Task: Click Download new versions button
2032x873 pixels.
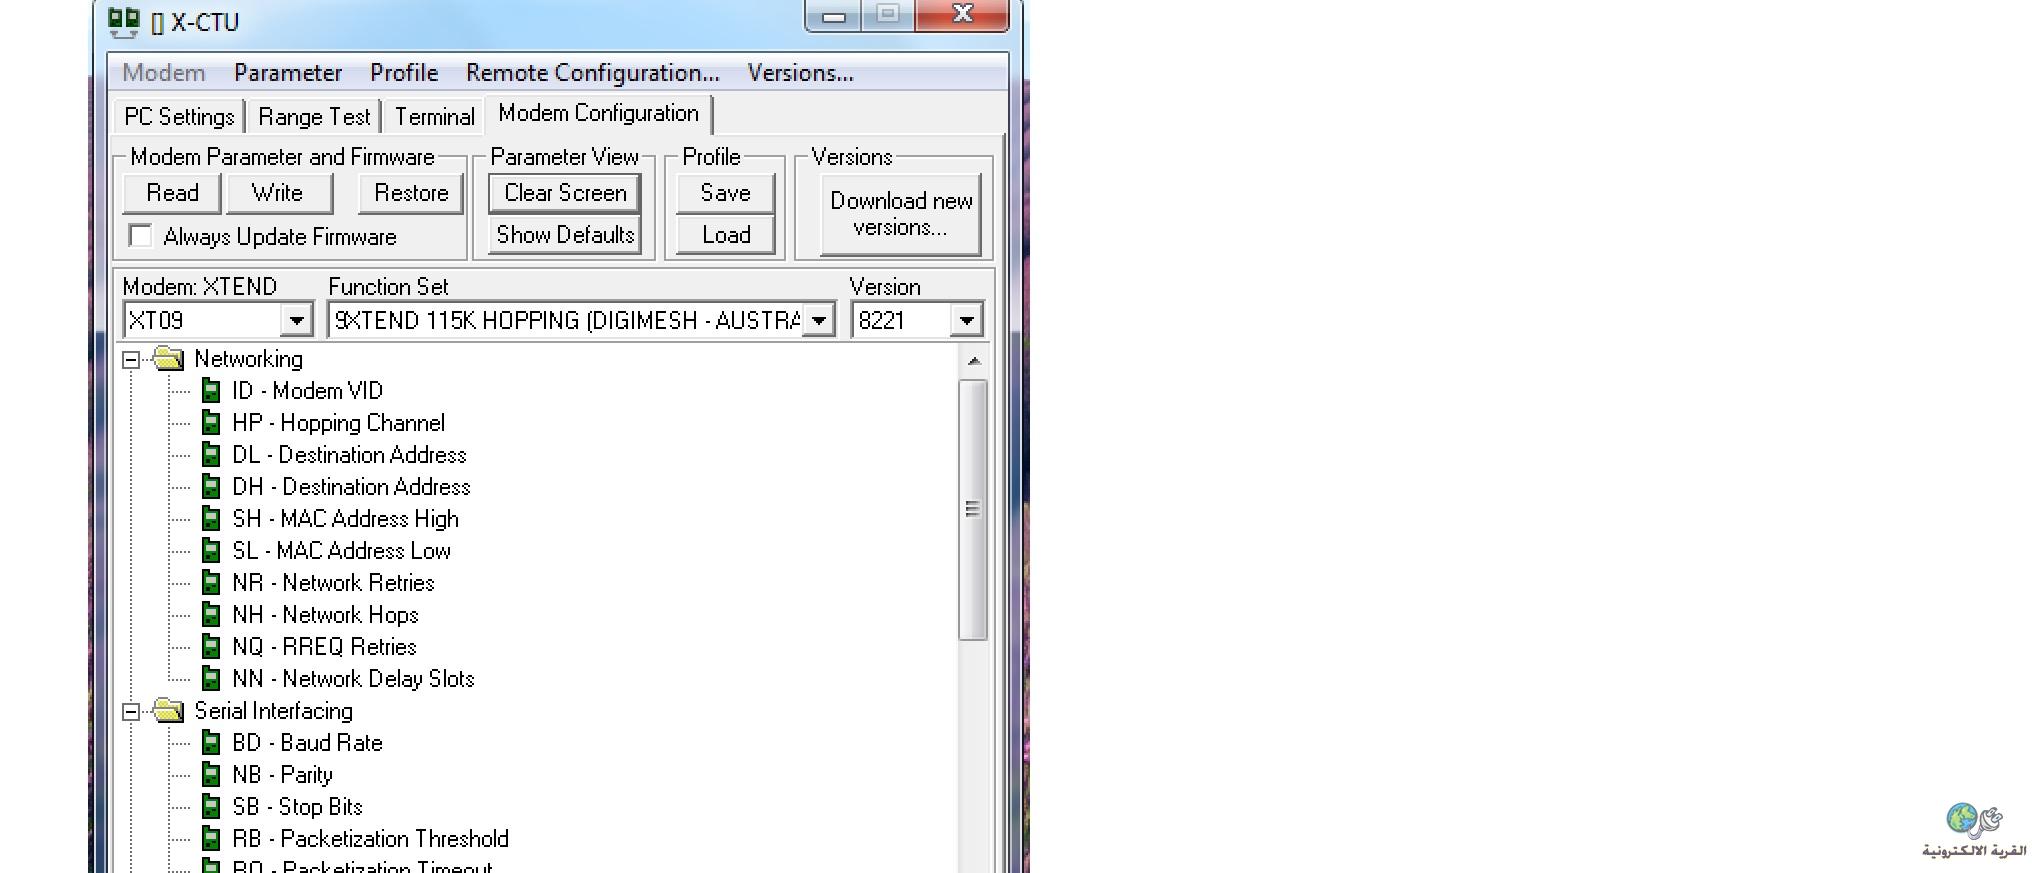Action: 900,214
